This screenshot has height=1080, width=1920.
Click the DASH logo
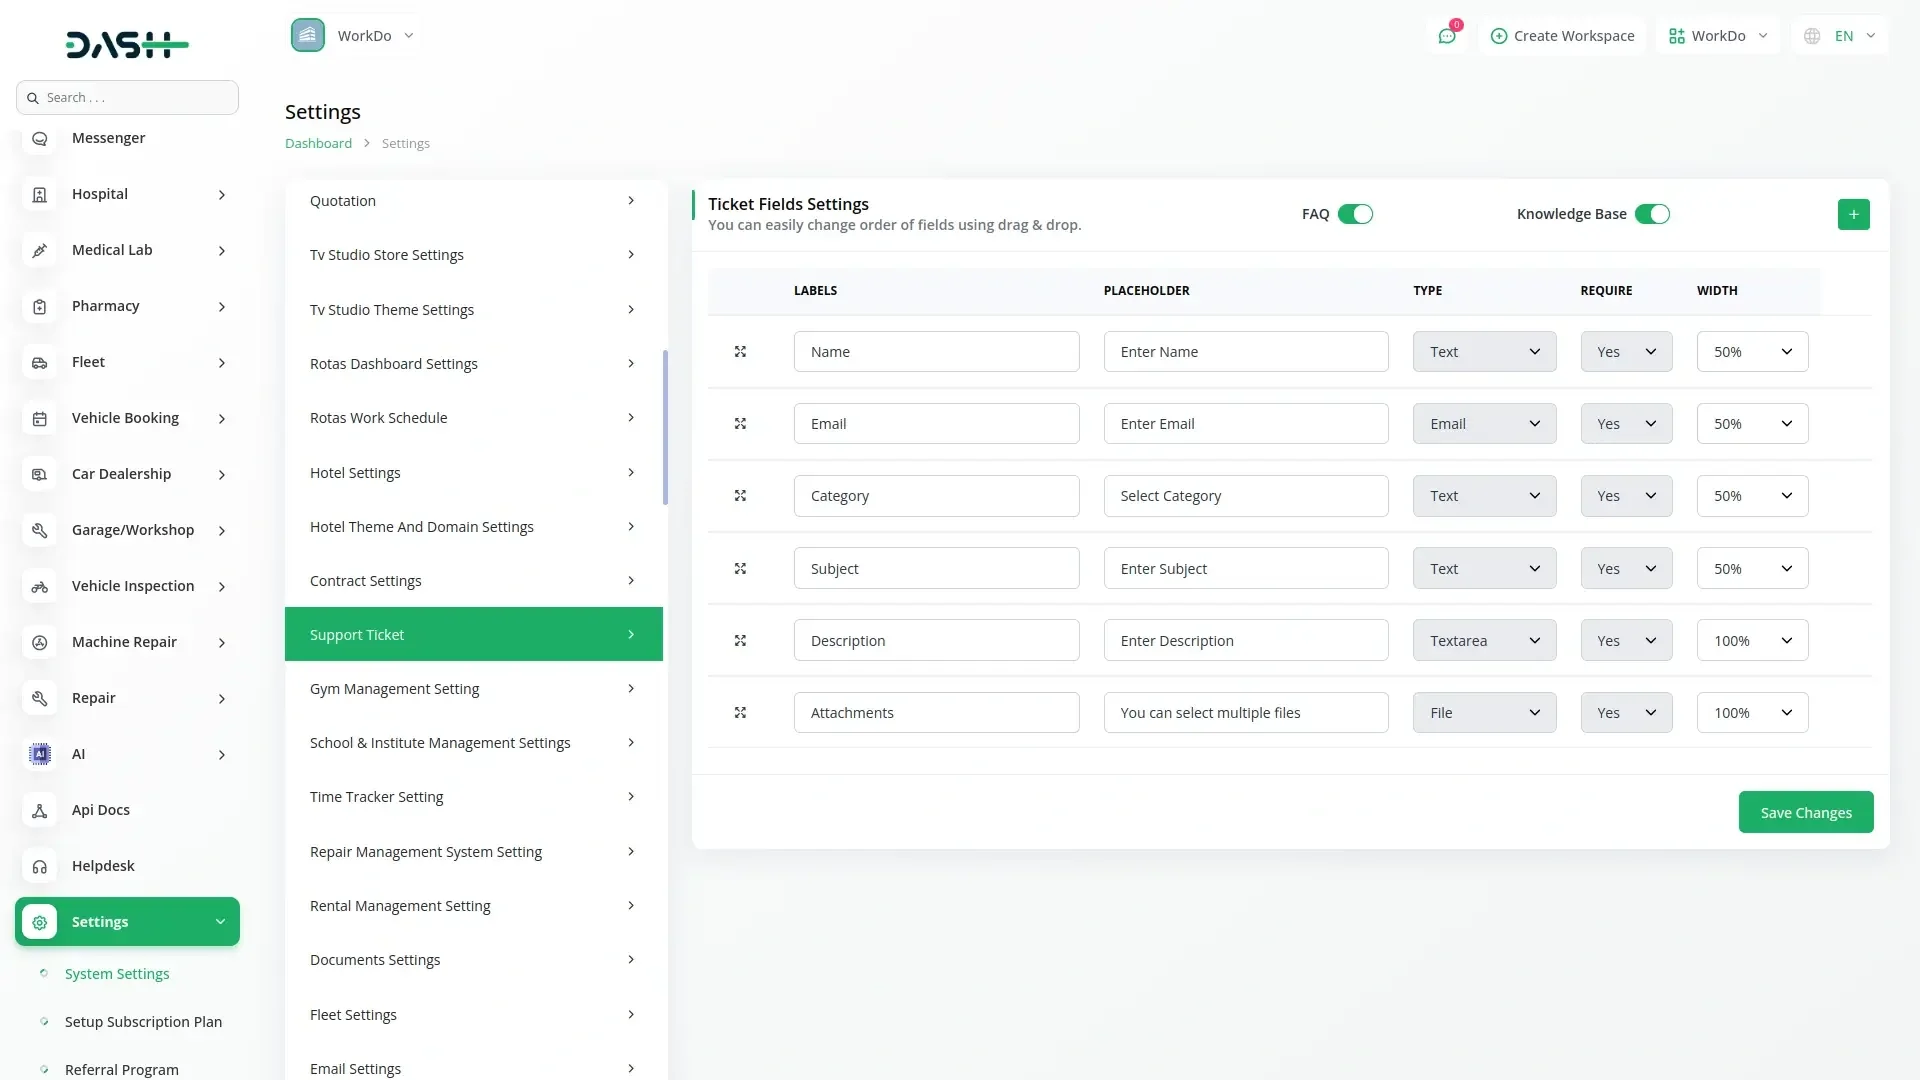[x=127, y=44]
